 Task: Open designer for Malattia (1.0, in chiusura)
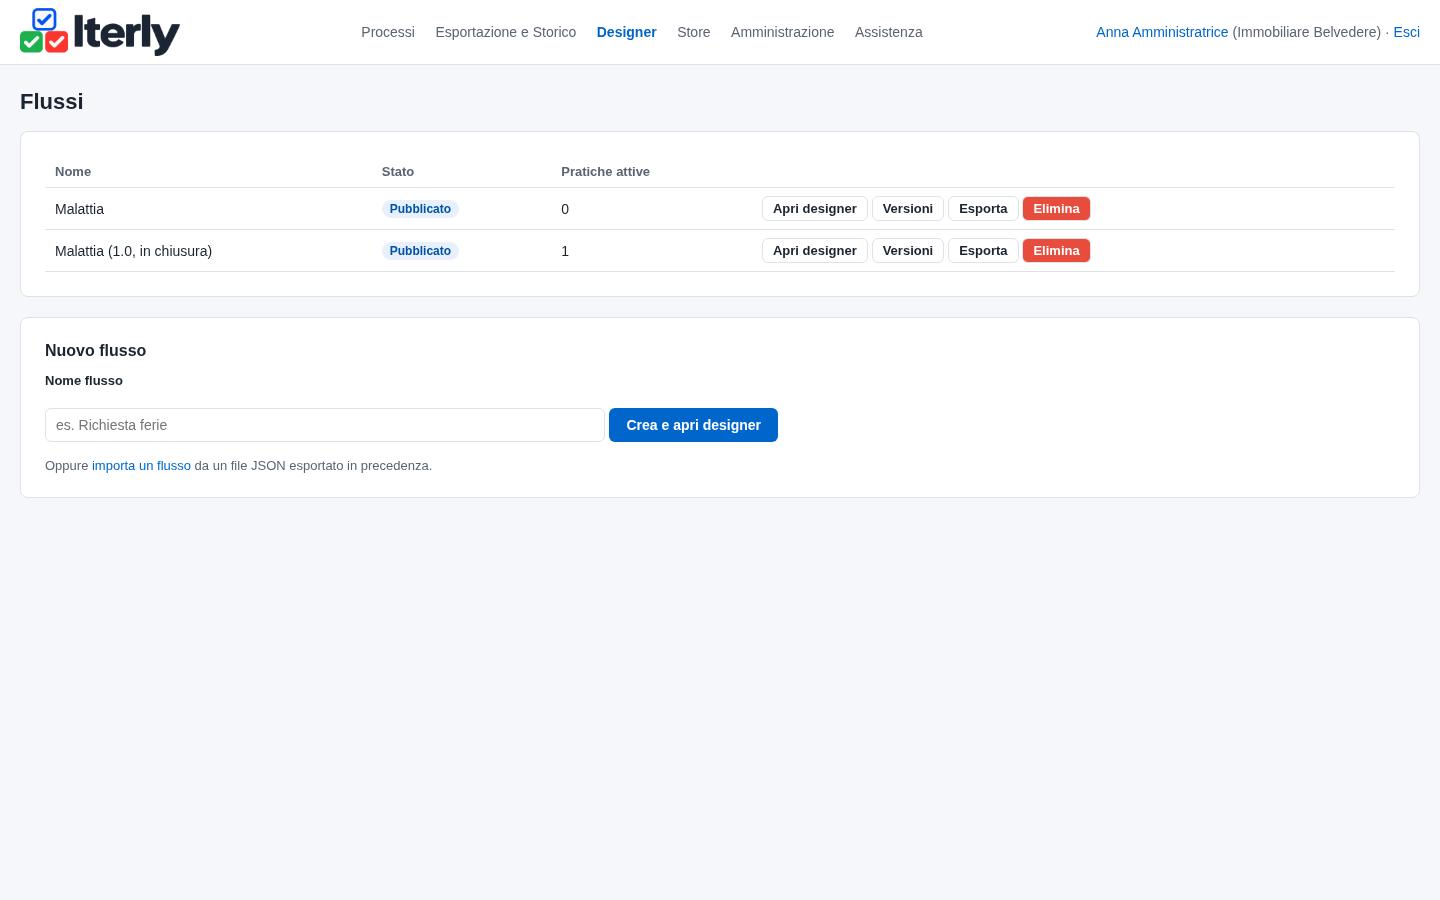coord(815,251)
